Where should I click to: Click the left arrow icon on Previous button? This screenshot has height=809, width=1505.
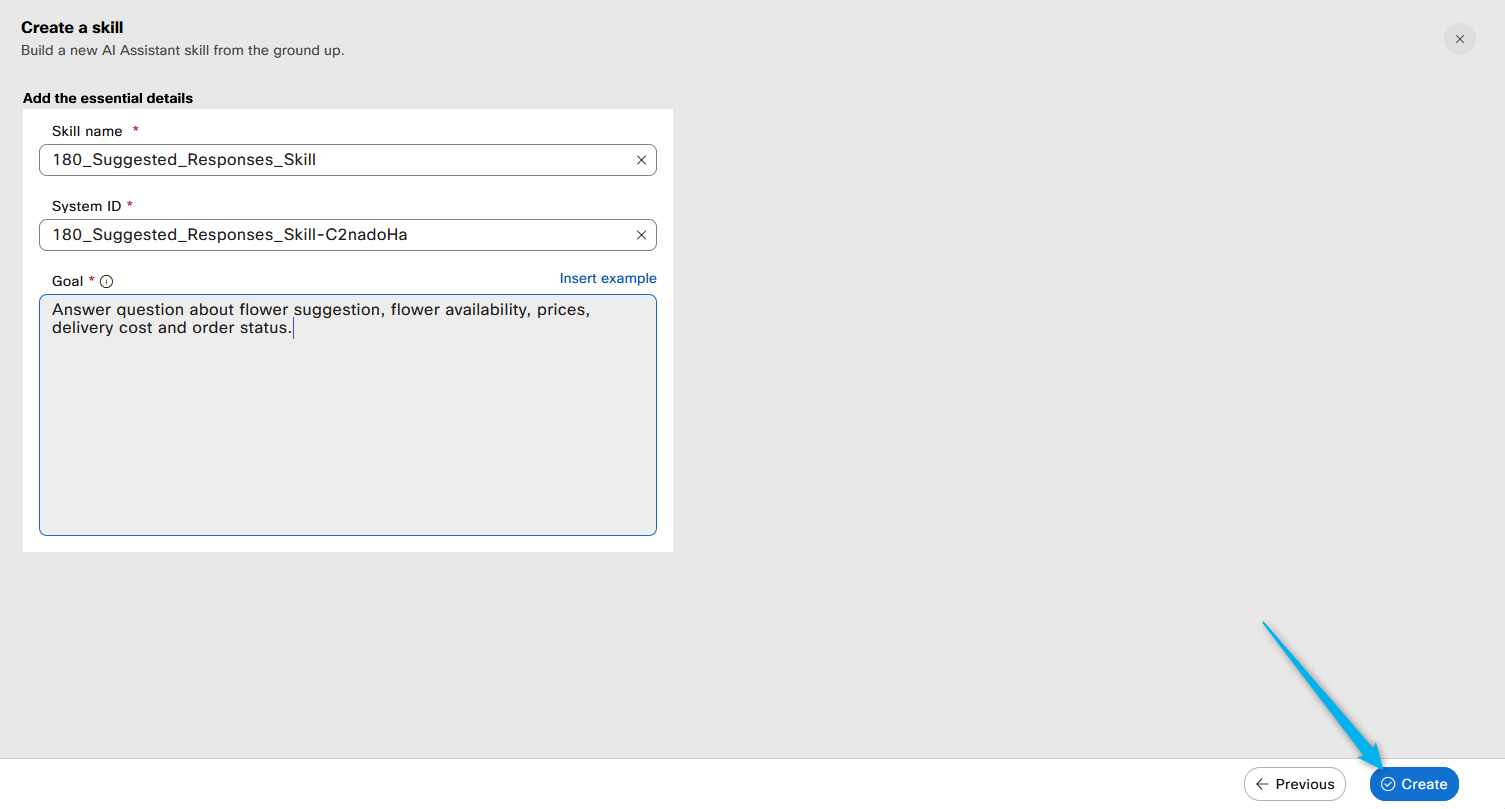[1262, 784]
